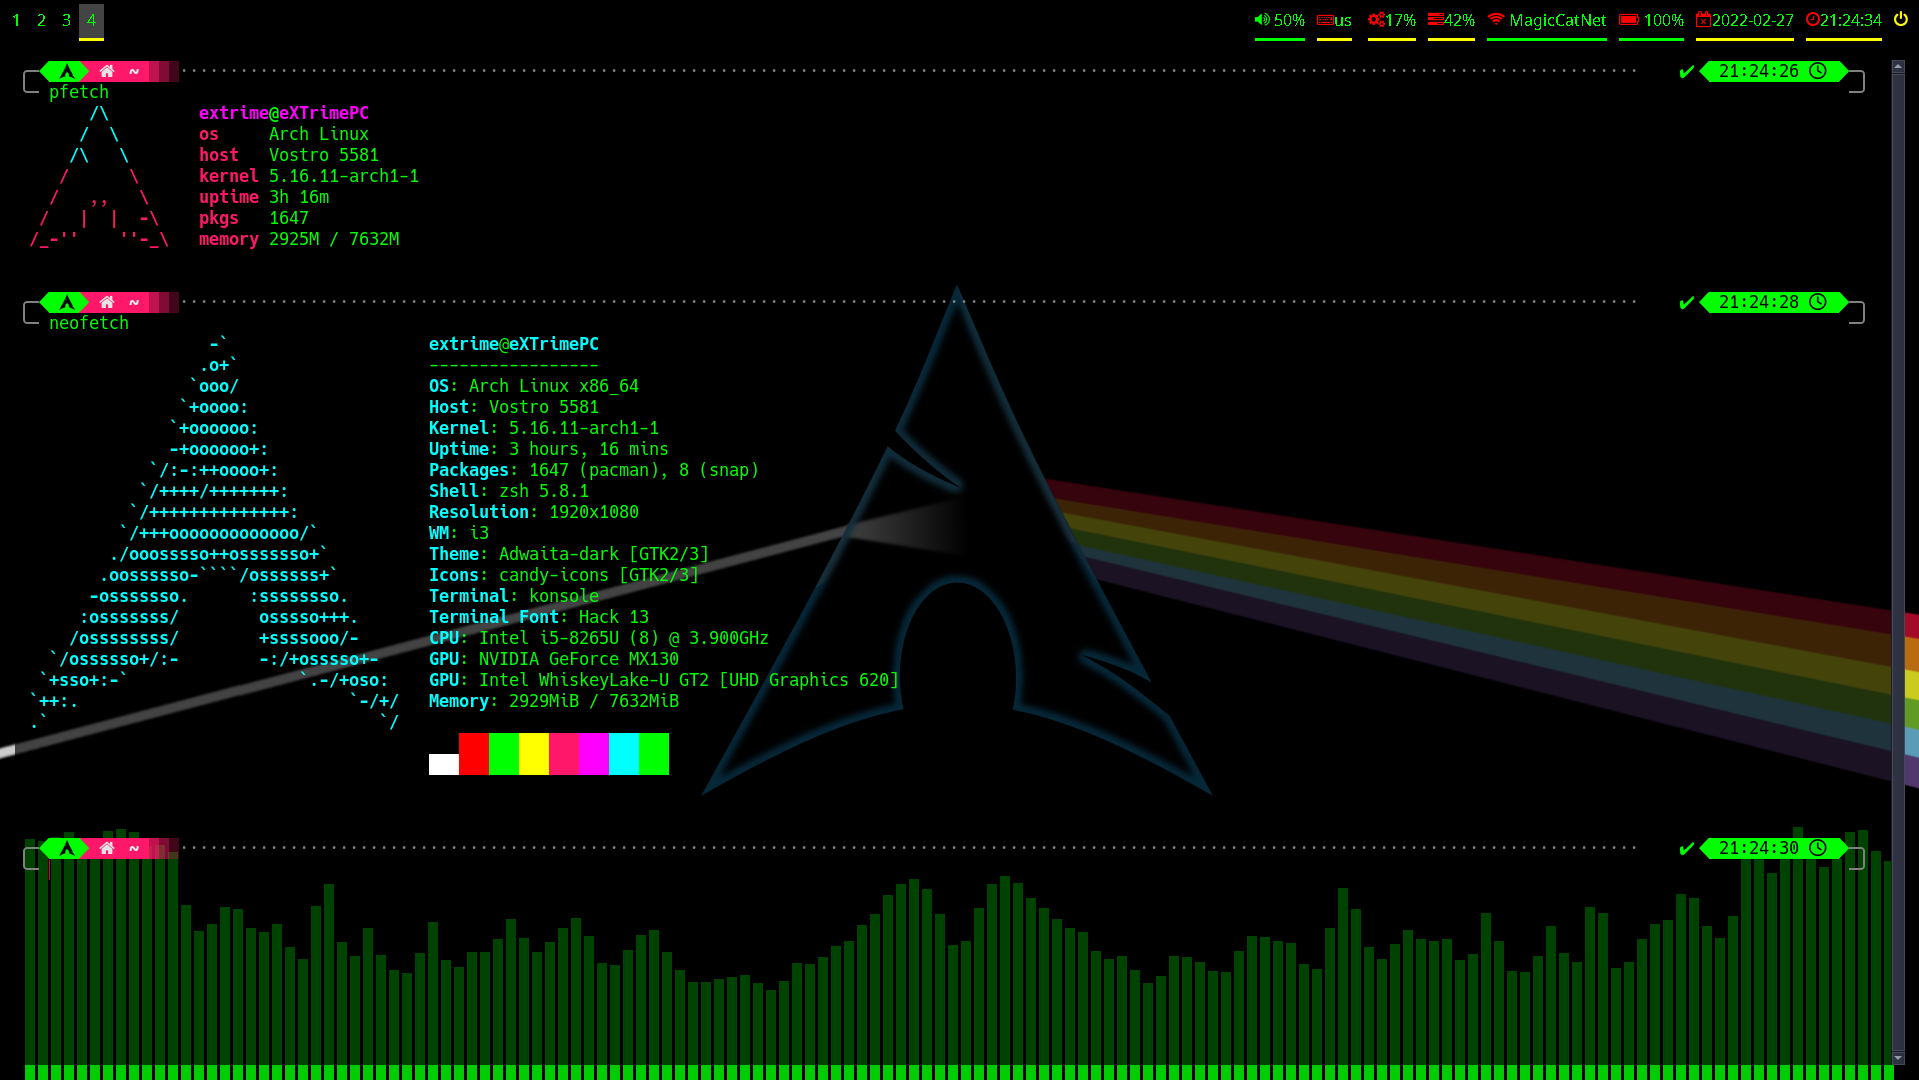Click the CPU gears icon showing 17%
The image size is (1919, 1080).
(1376, 20)
